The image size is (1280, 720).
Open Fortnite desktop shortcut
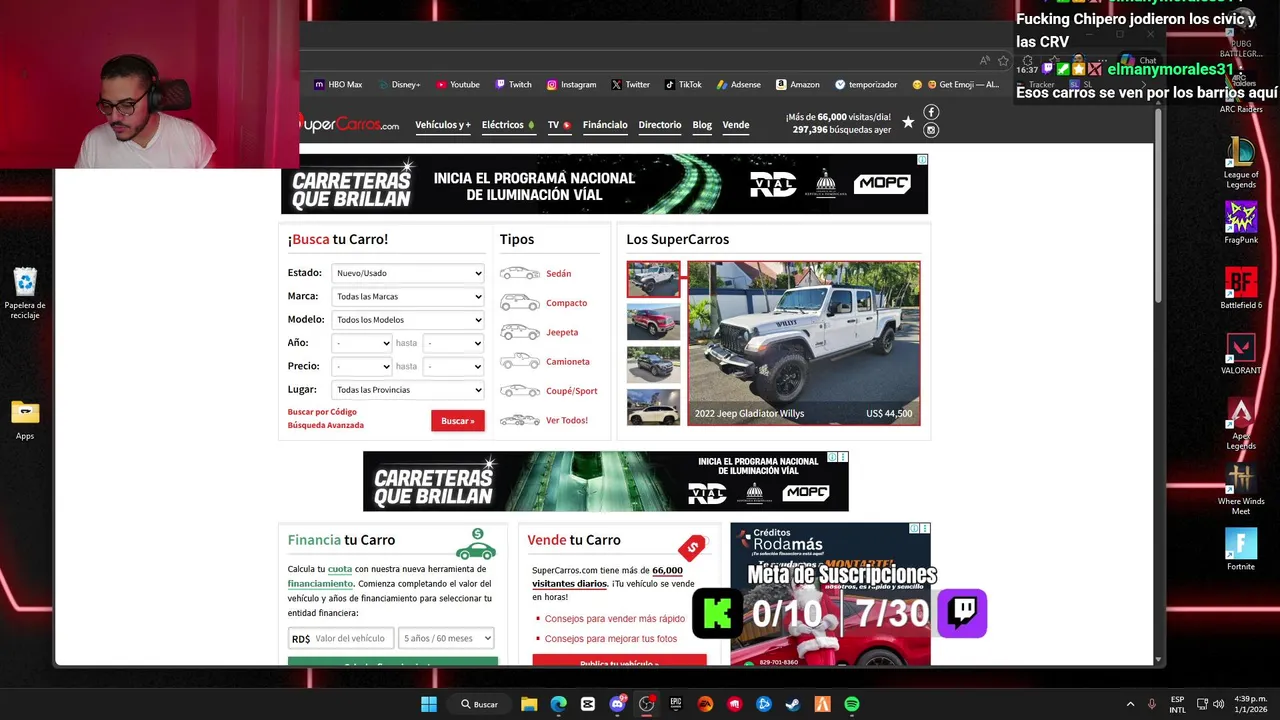(x=1241, y=549)
